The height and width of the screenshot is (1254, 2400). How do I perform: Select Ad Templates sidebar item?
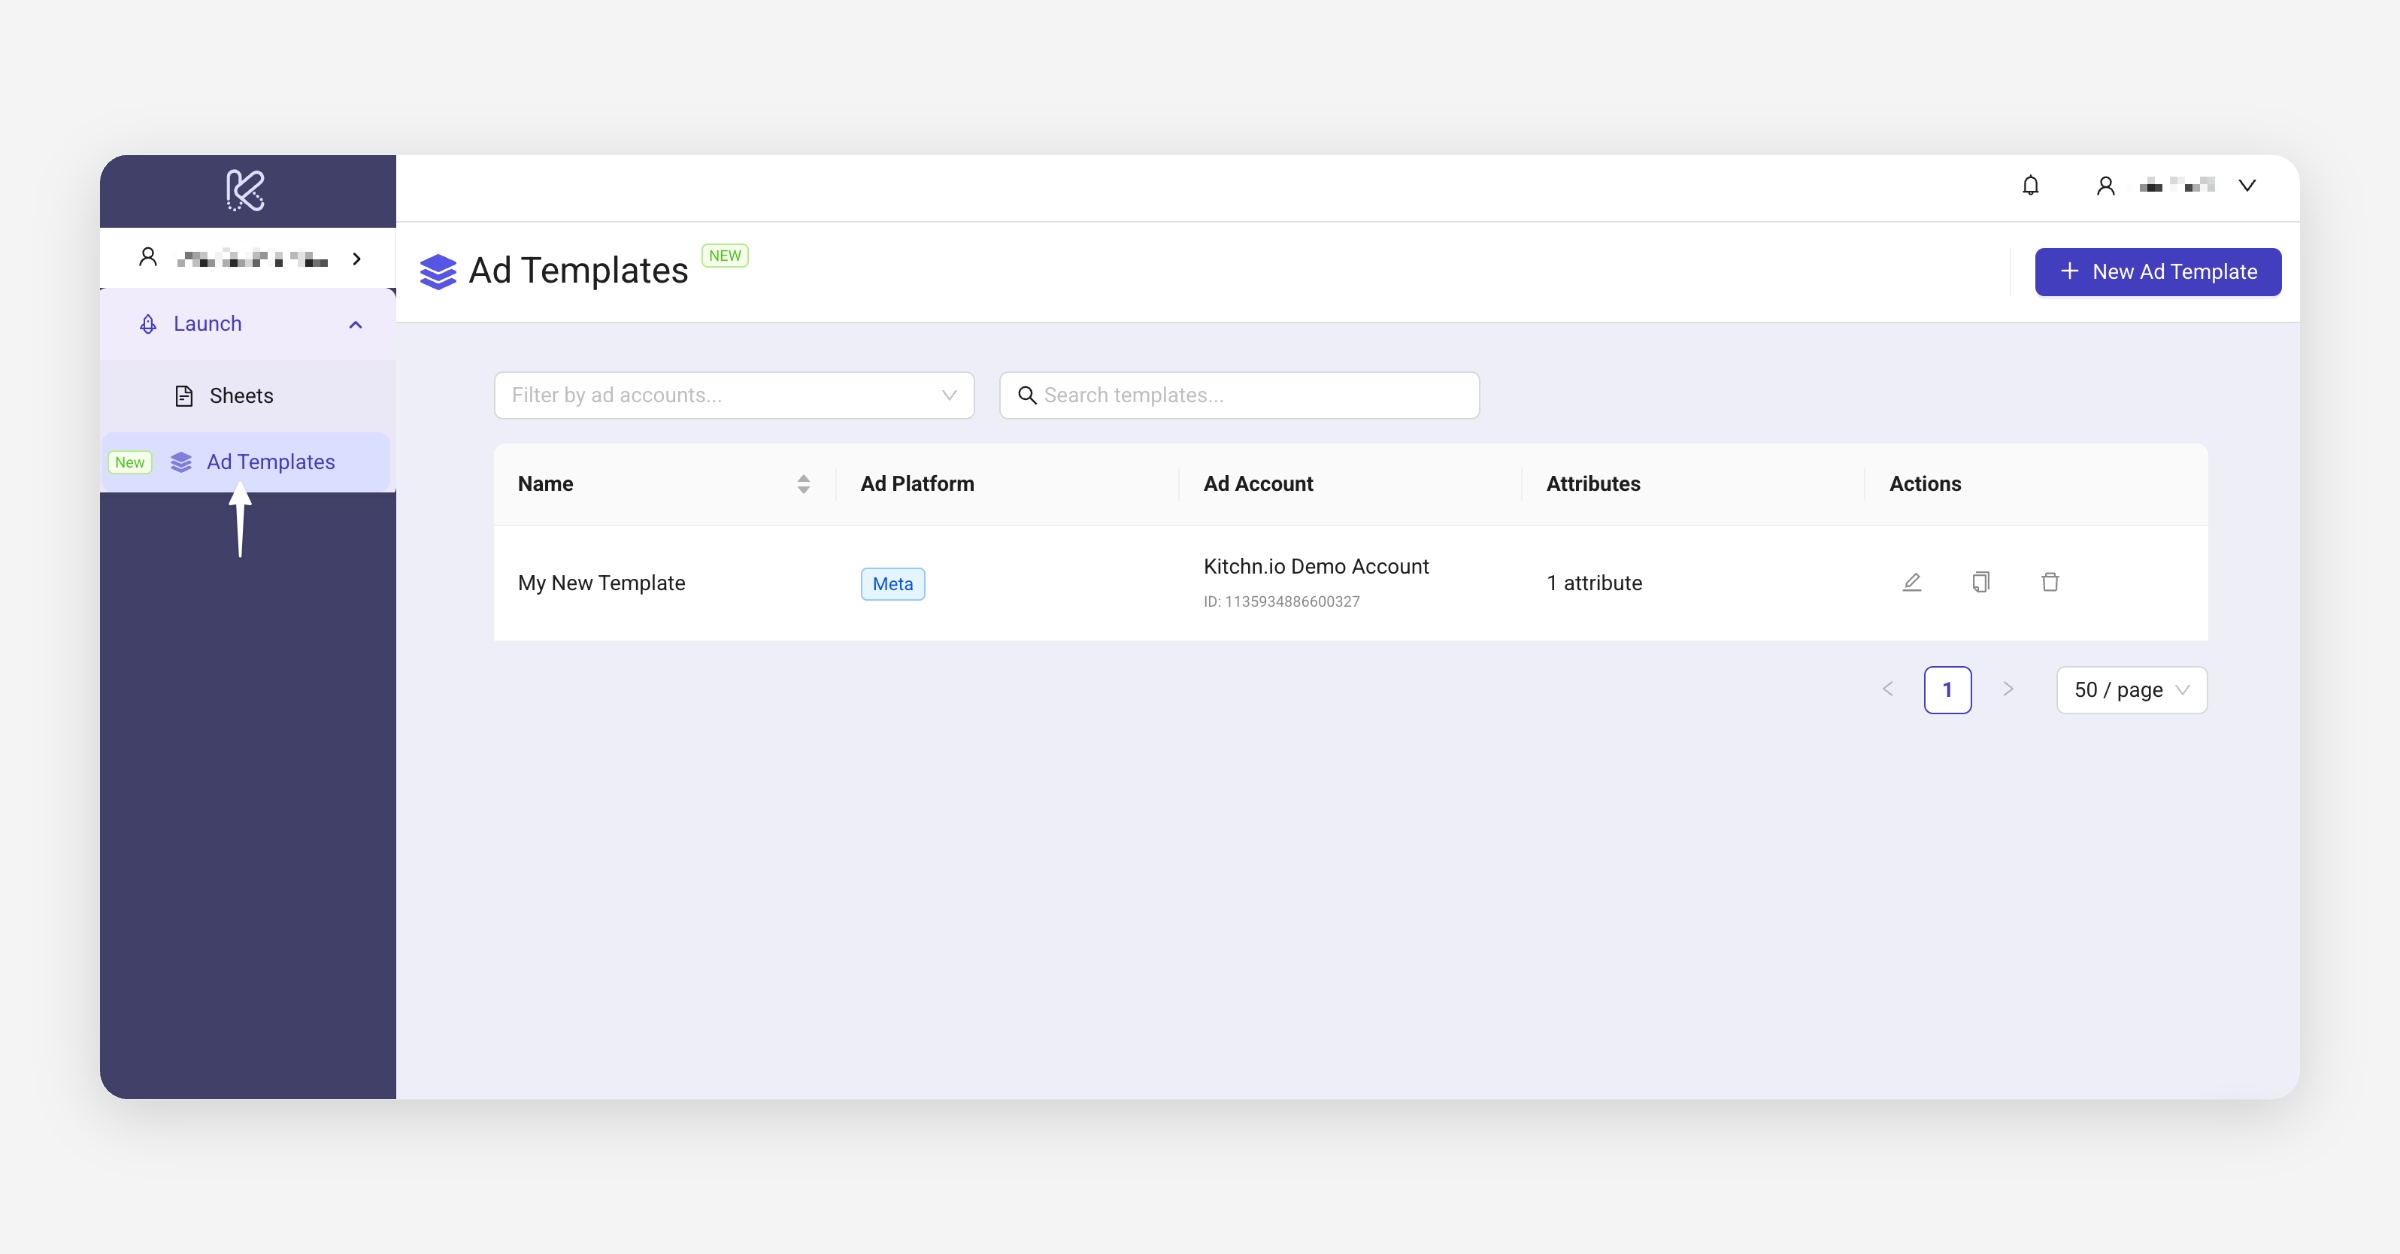(270, 462)
